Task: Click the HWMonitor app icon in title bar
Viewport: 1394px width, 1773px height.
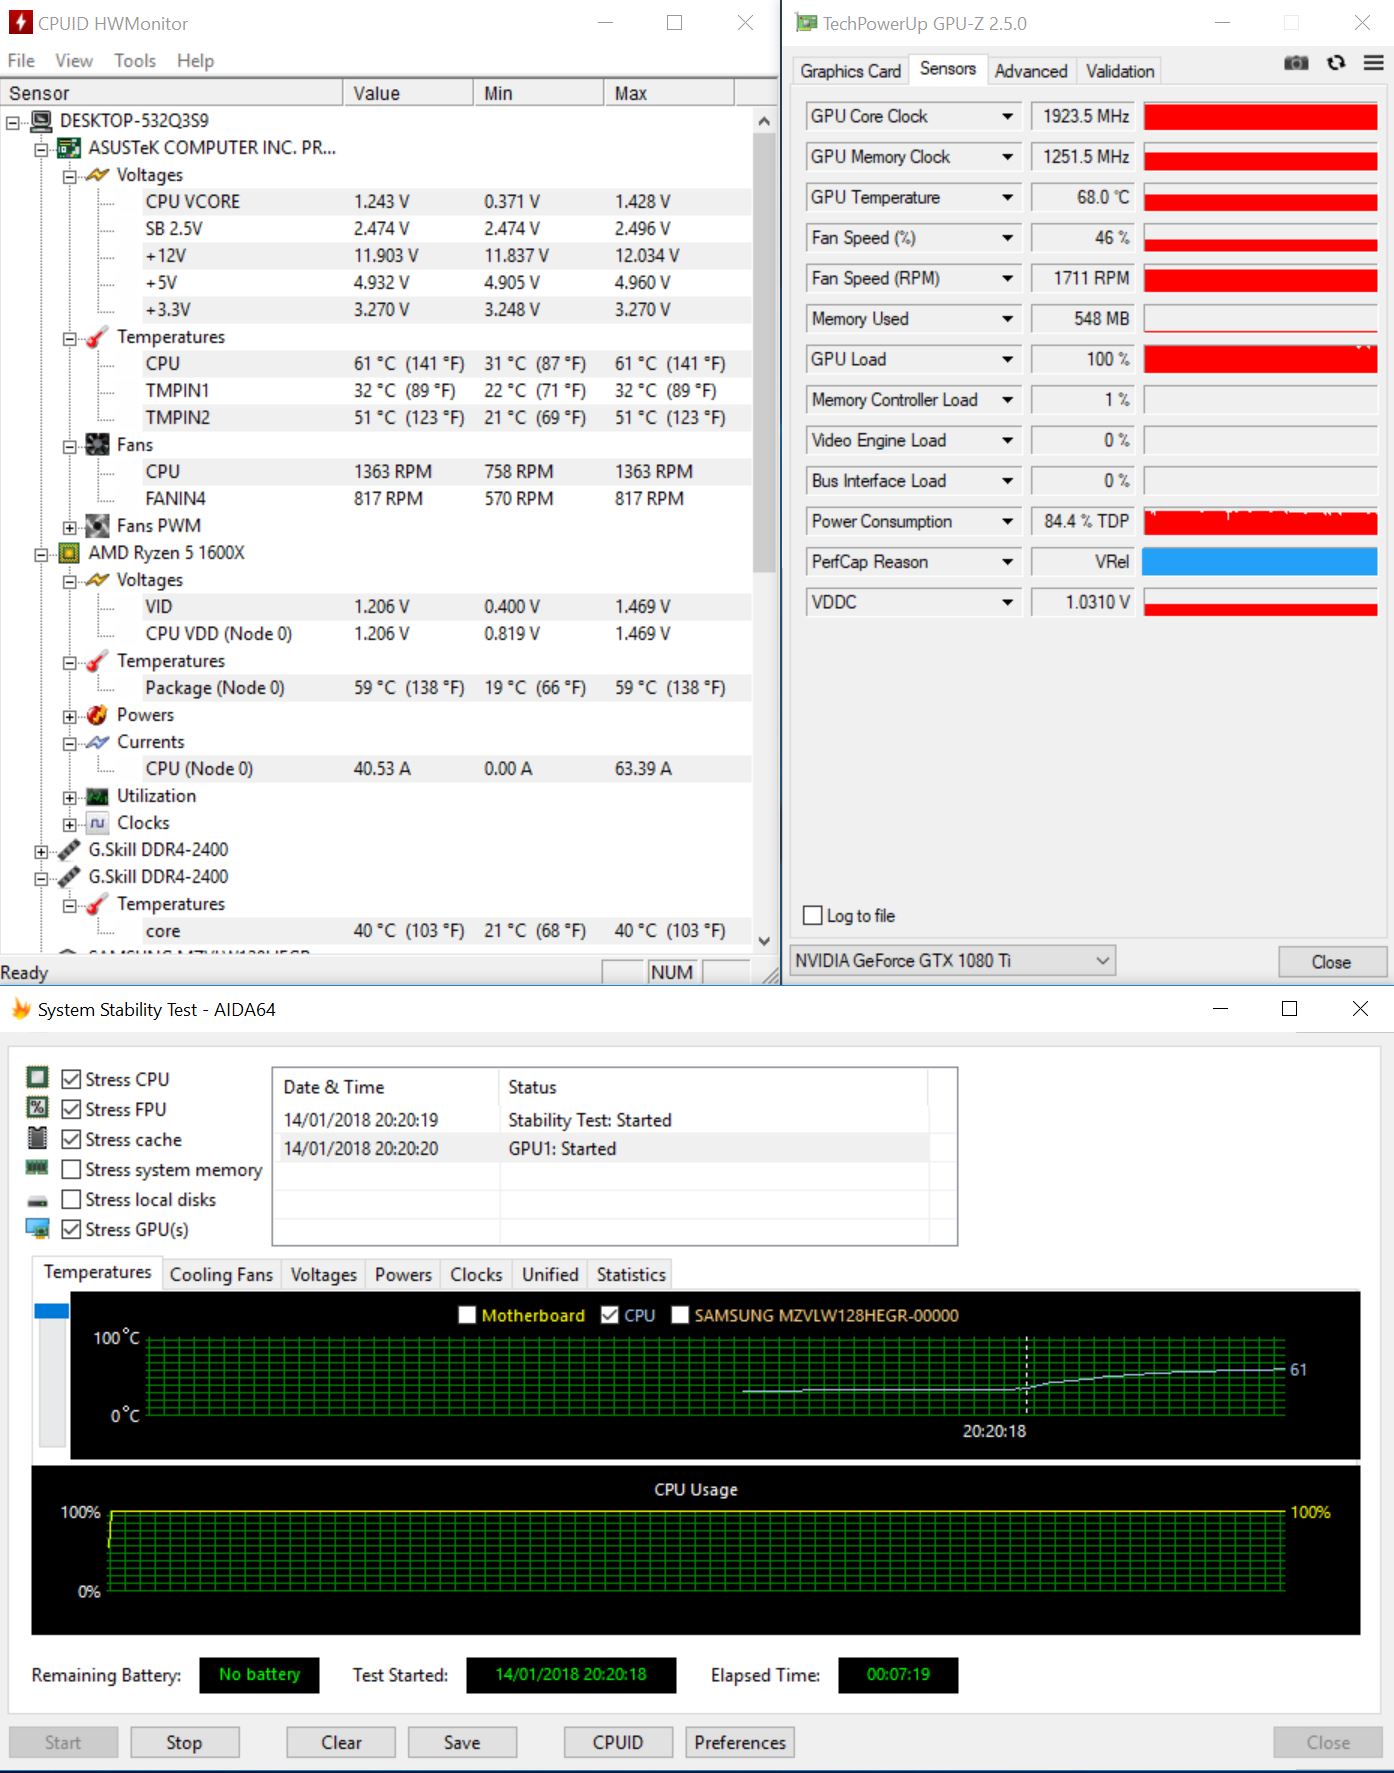Action: [x=20, y=22]
